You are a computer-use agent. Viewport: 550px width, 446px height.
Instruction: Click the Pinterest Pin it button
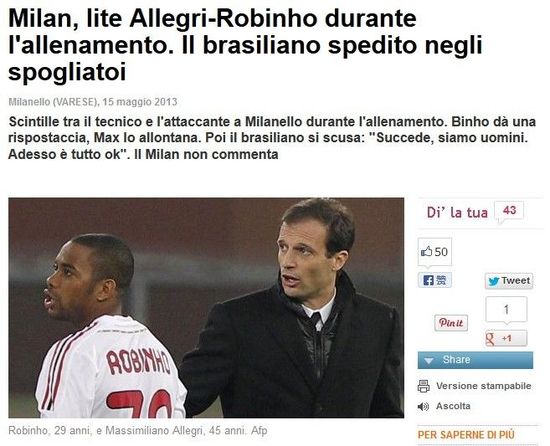(x=451, y=323)
